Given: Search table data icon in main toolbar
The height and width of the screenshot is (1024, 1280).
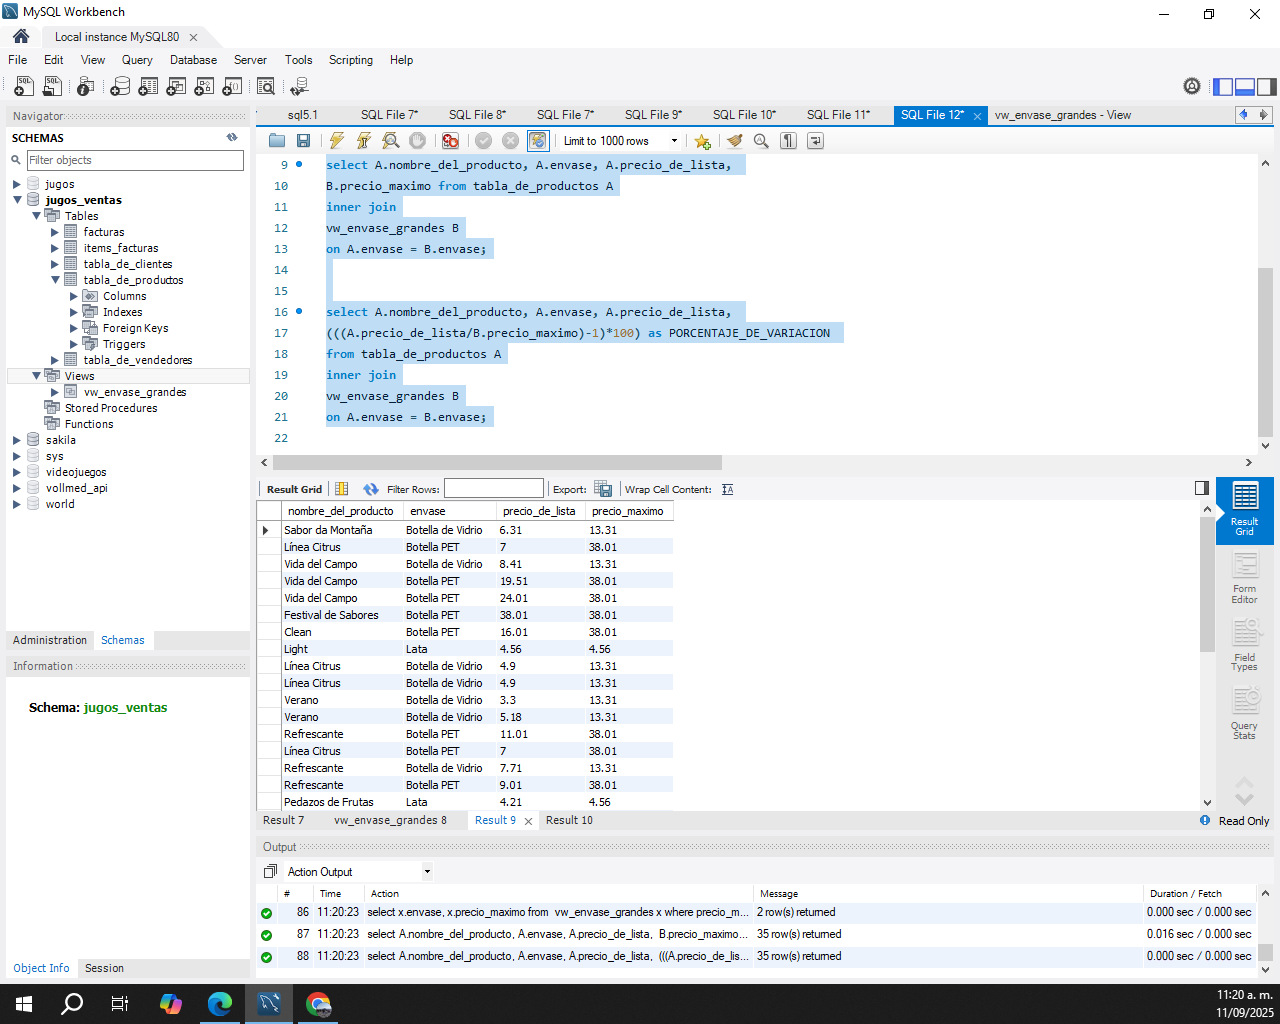Looking at the screenshot, I should [x=266, y=87].
